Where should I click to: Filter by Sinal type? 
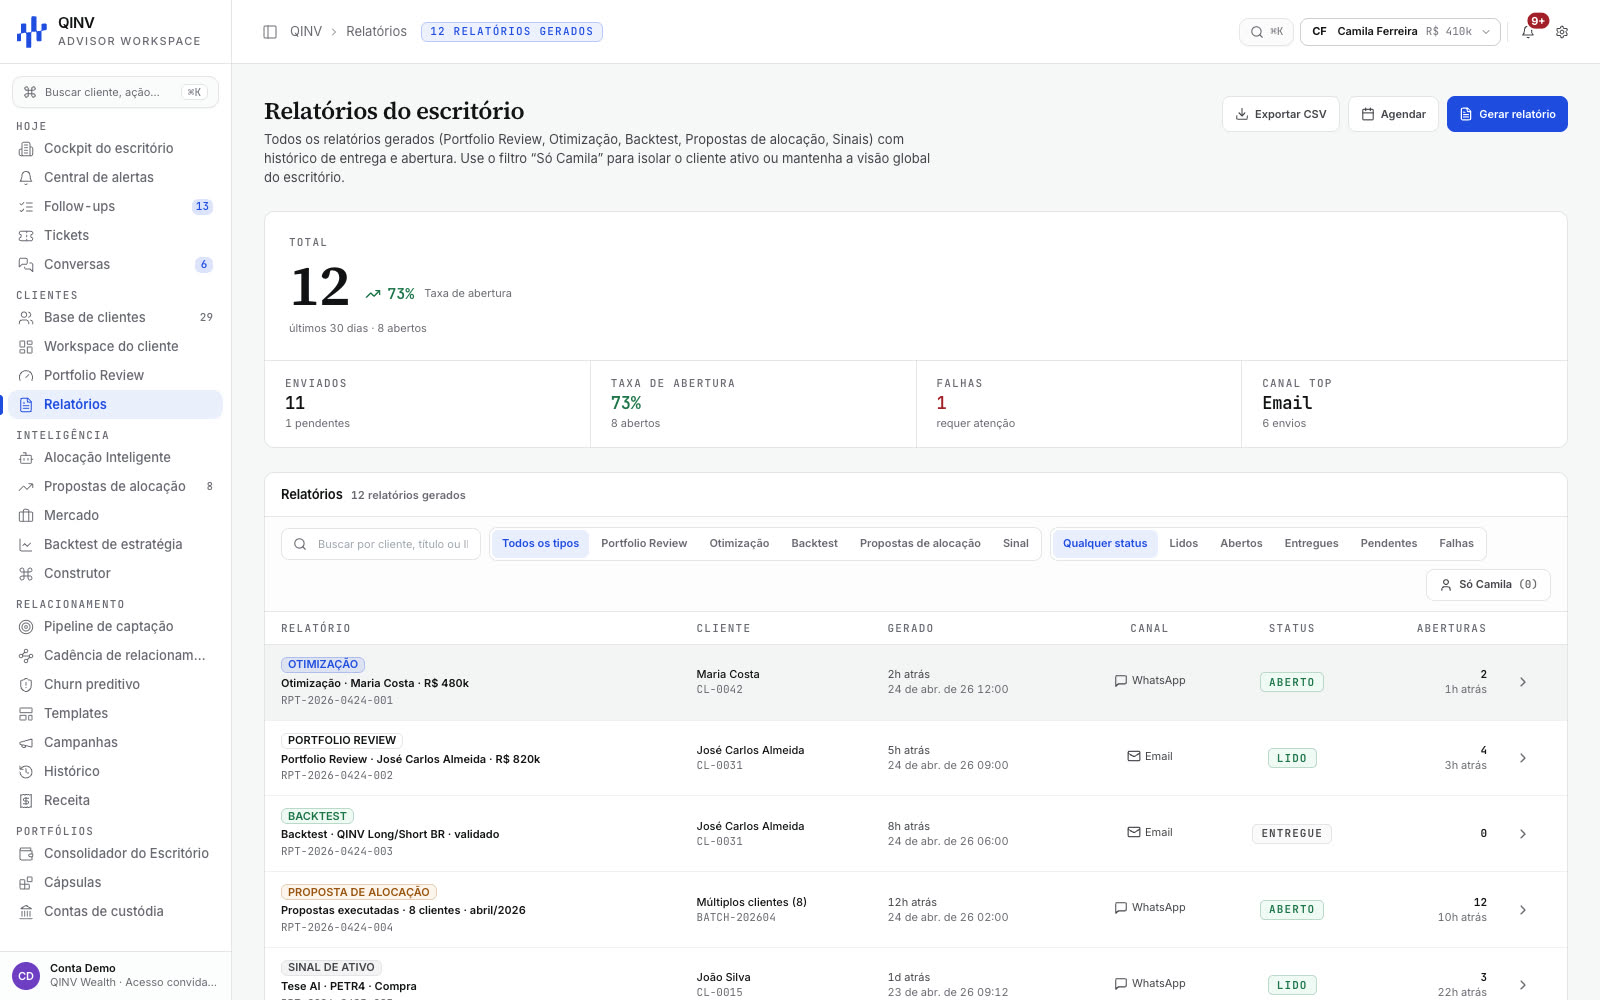tap(1016, 544)
